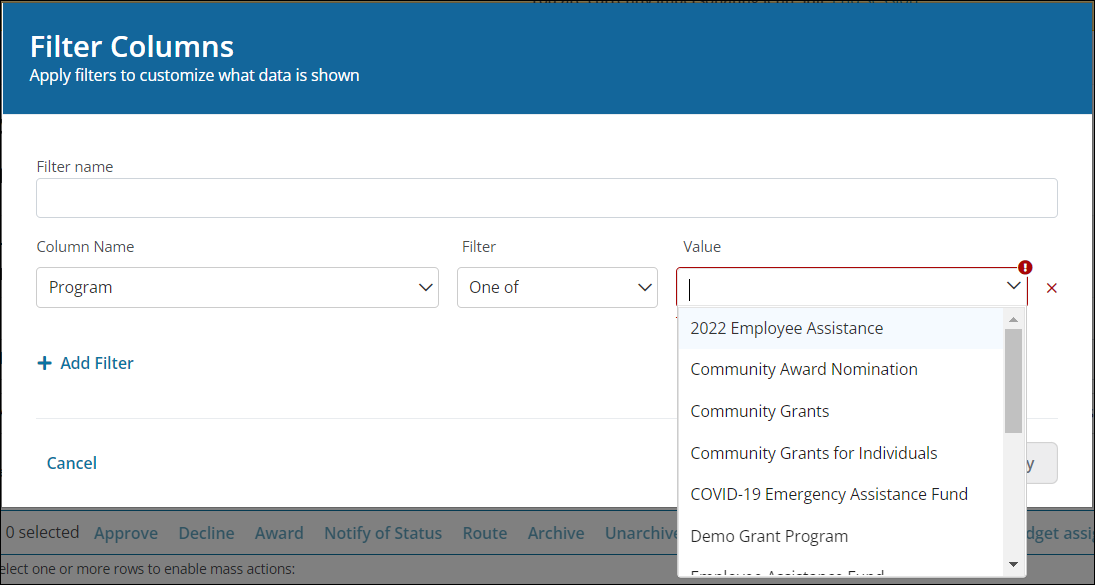Open the Filter dropdown showing One of
This screenshot has height=585, width=1095.
pyautogui.click(x=557, y=287)
